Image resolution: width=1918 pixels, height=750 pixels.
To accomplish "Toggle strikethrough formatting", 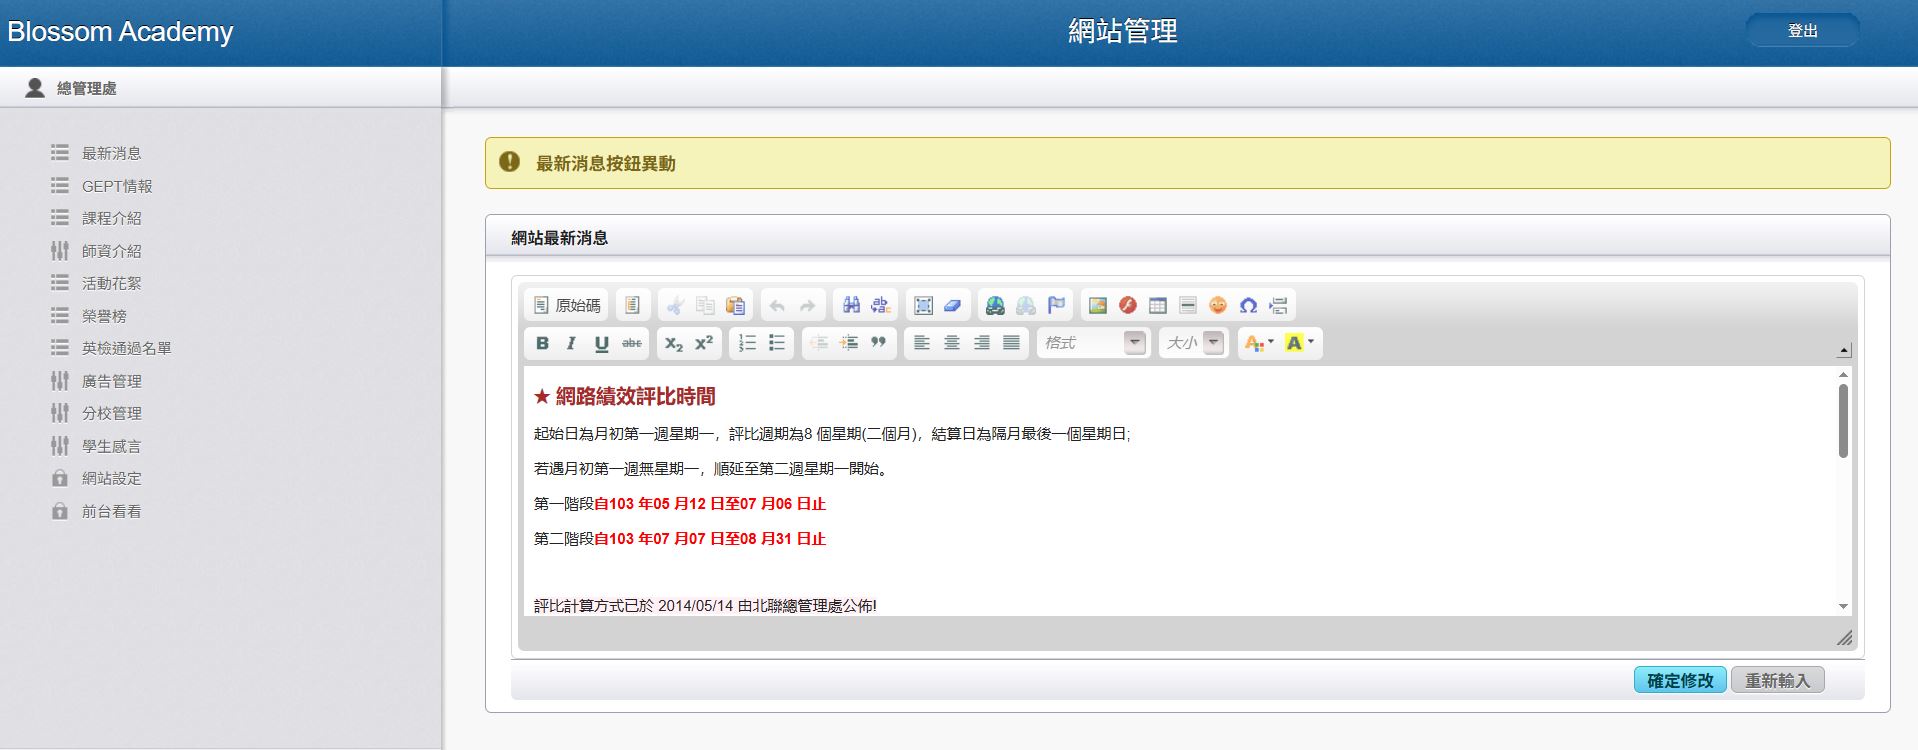I will 632,343.
